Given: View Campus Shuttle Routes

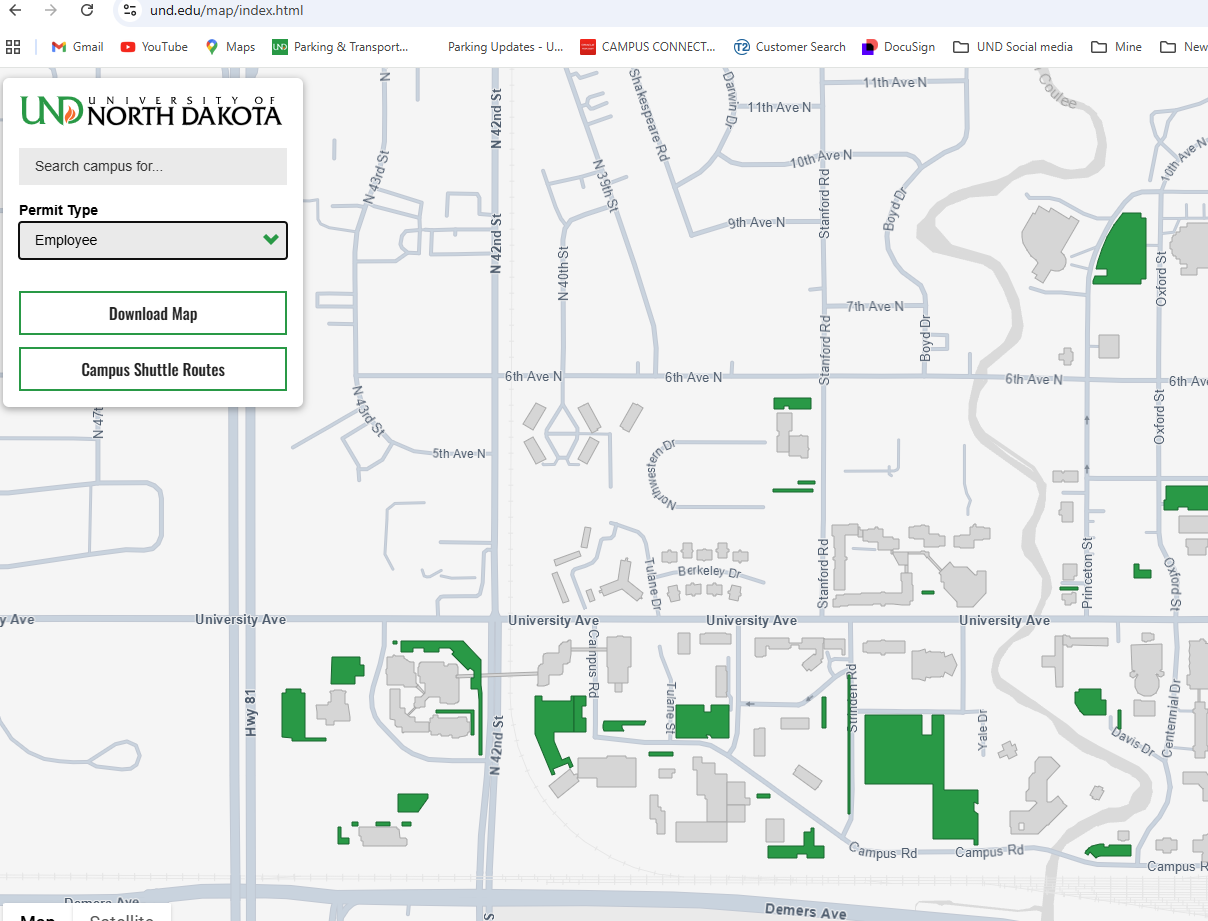Looking at the screenshot, I should tap(152, 369).
